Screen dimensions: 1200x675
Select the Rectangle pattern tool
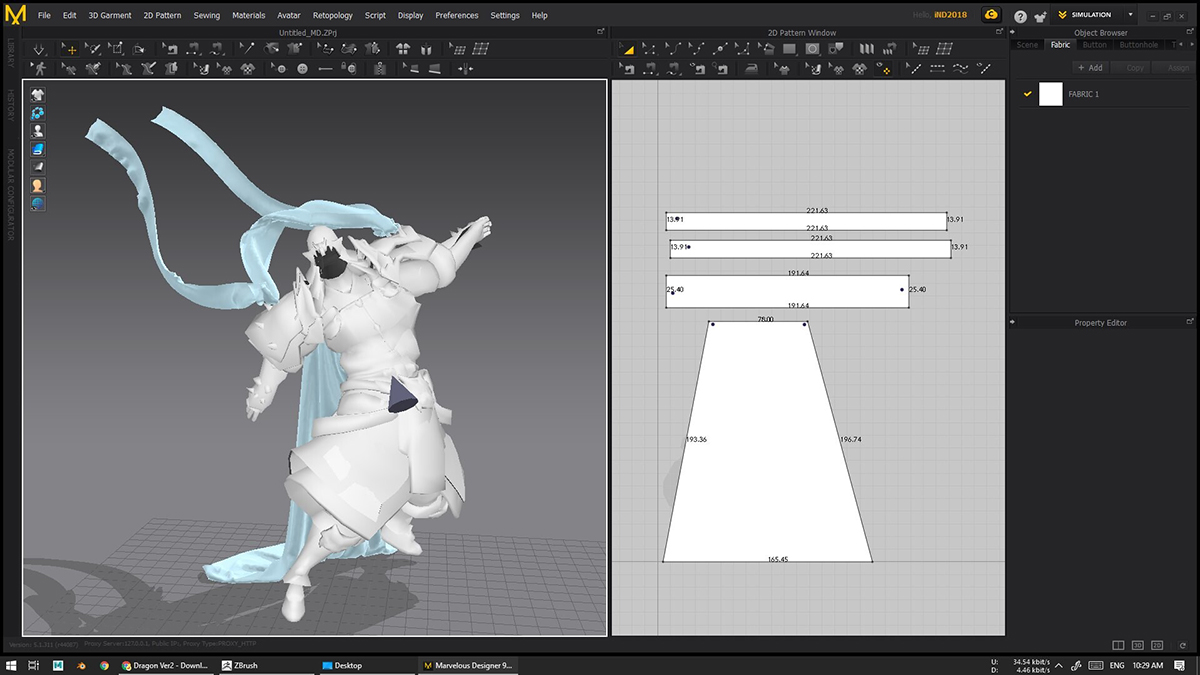click(x=790, y=49)
